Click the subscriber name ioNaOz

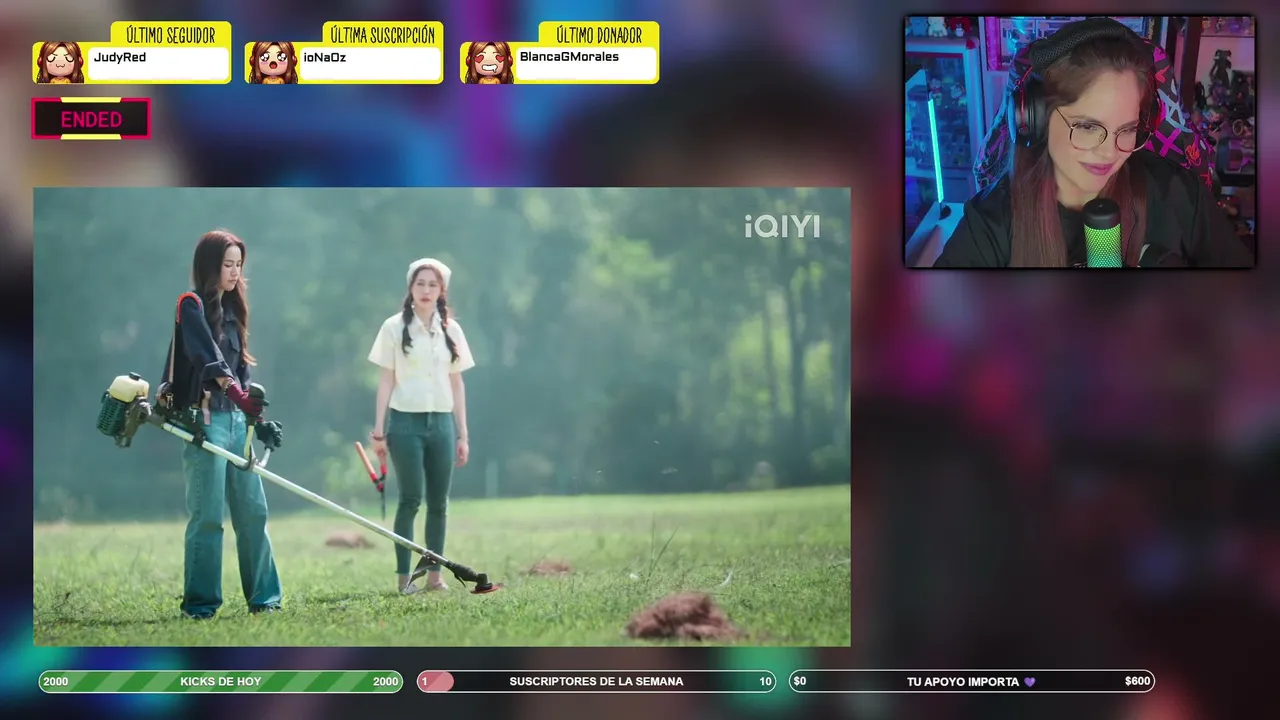point(325,58)
